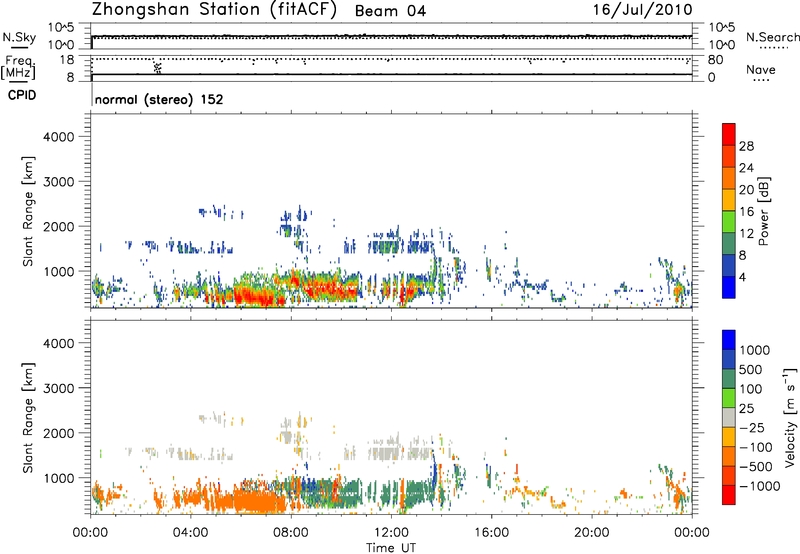The height and width of the screenshot is (554, 800).
Task: Click the gray -25 to 25 velocity swatch
Action: [729, 418]
